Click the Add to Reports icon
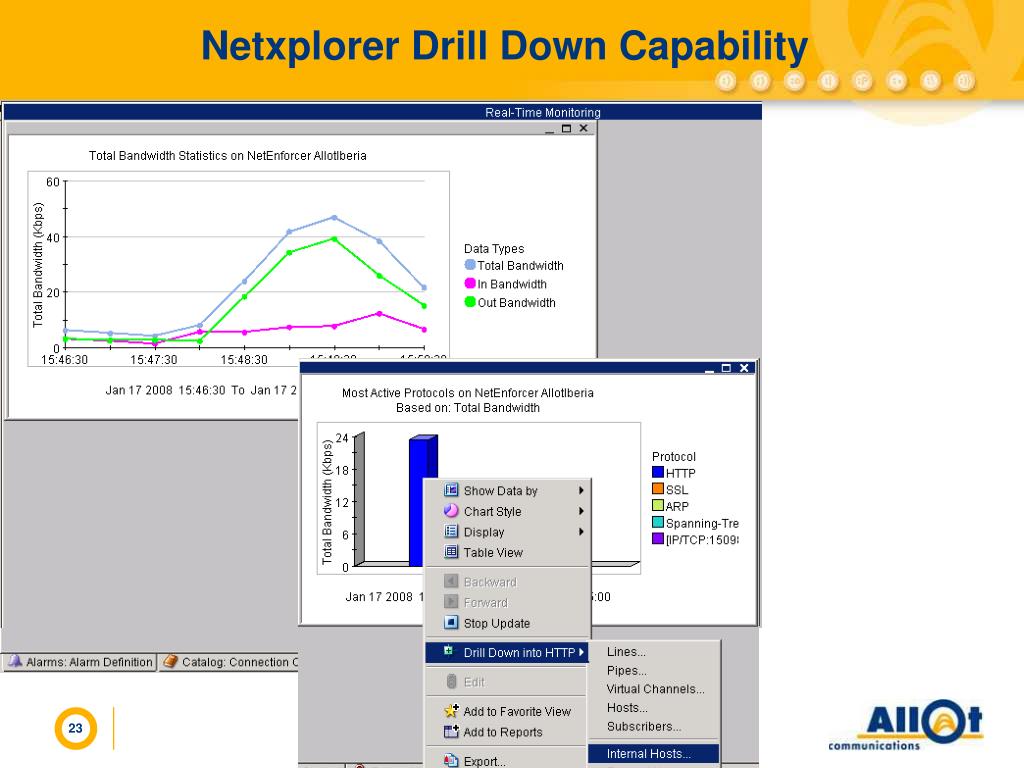 point(451,731)
